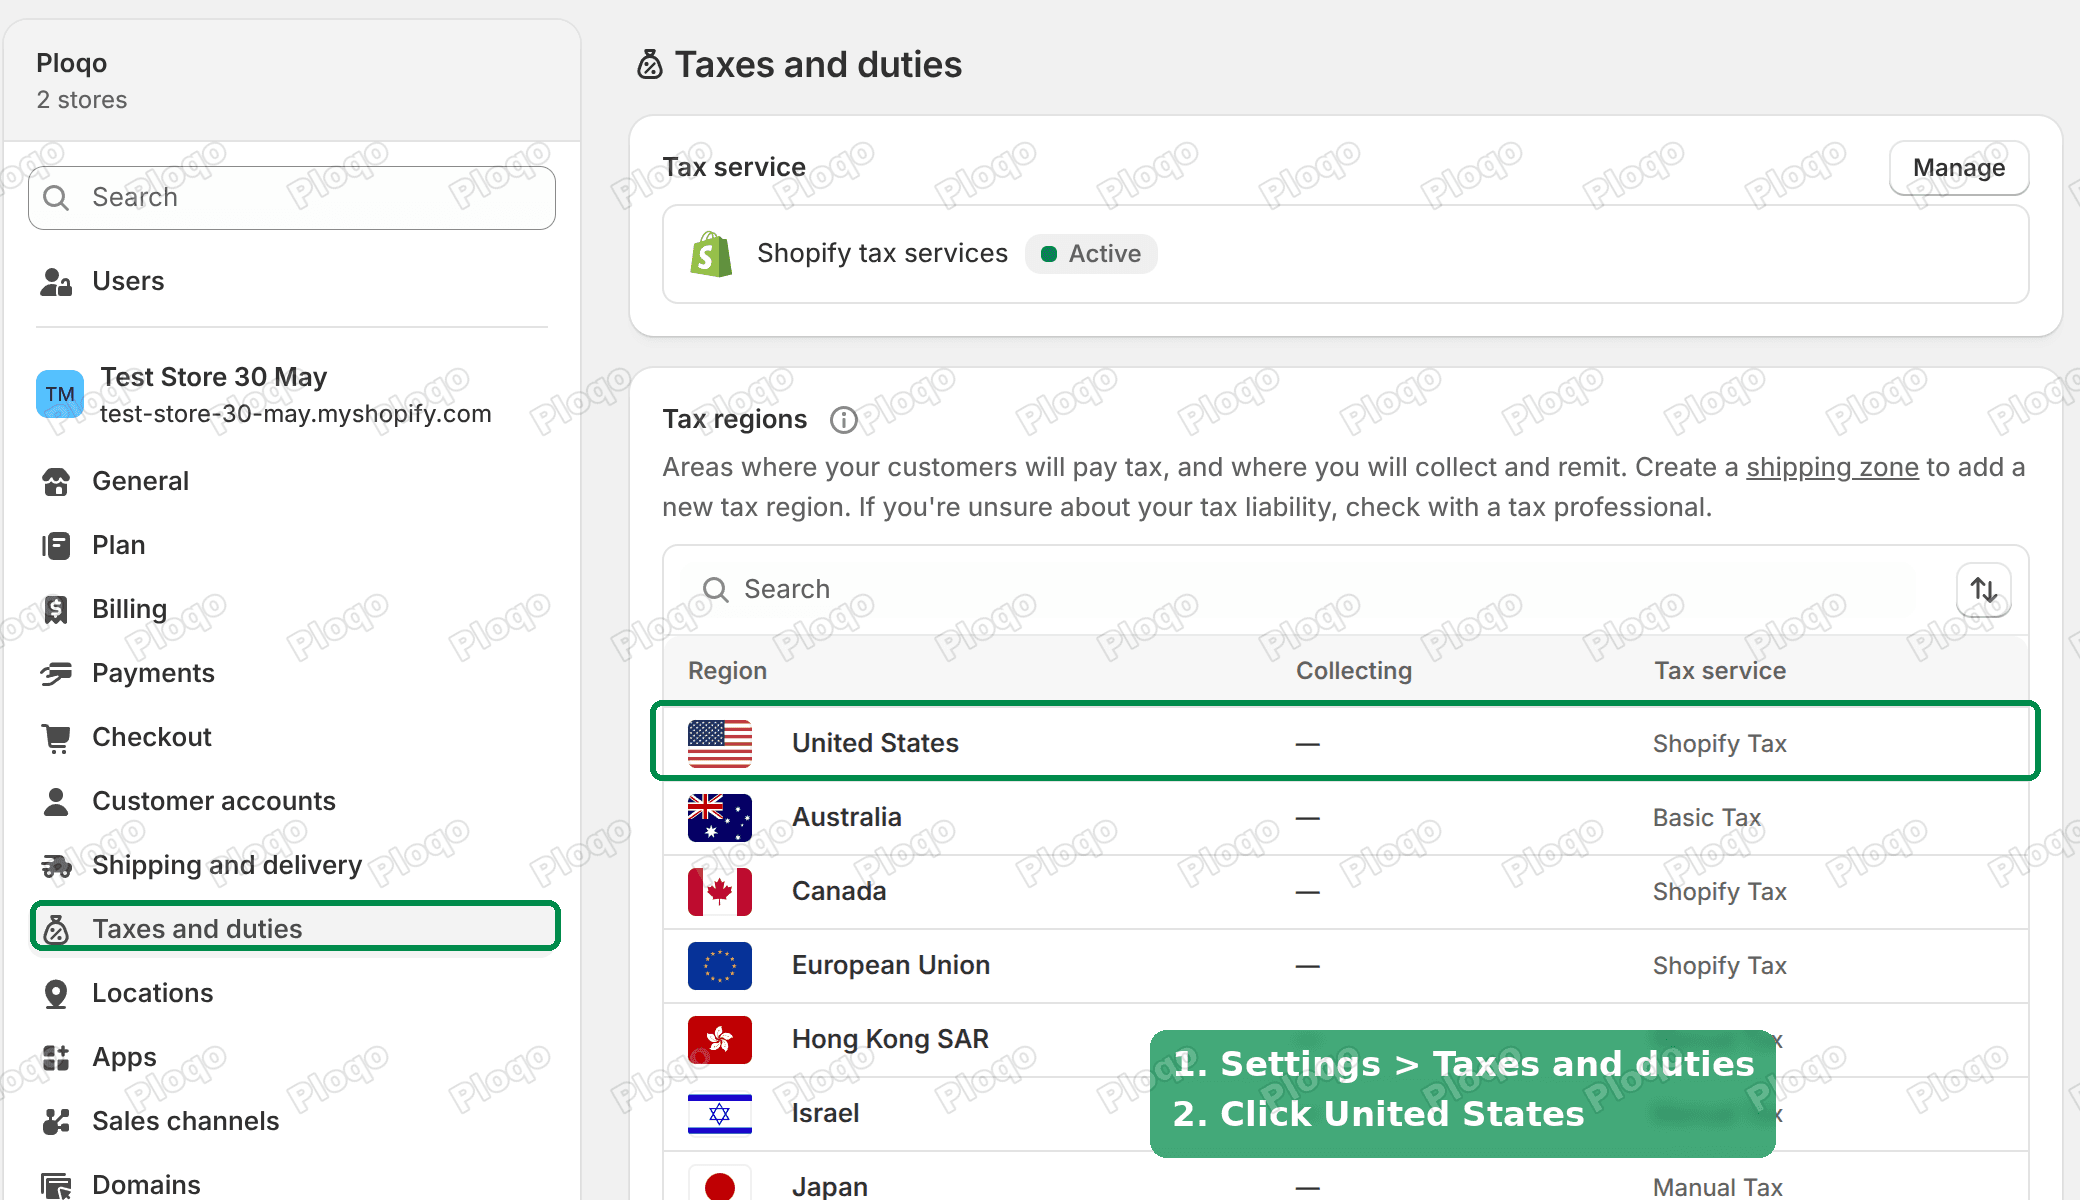
Task: Click the General store icon
Action: click(56, 482)
